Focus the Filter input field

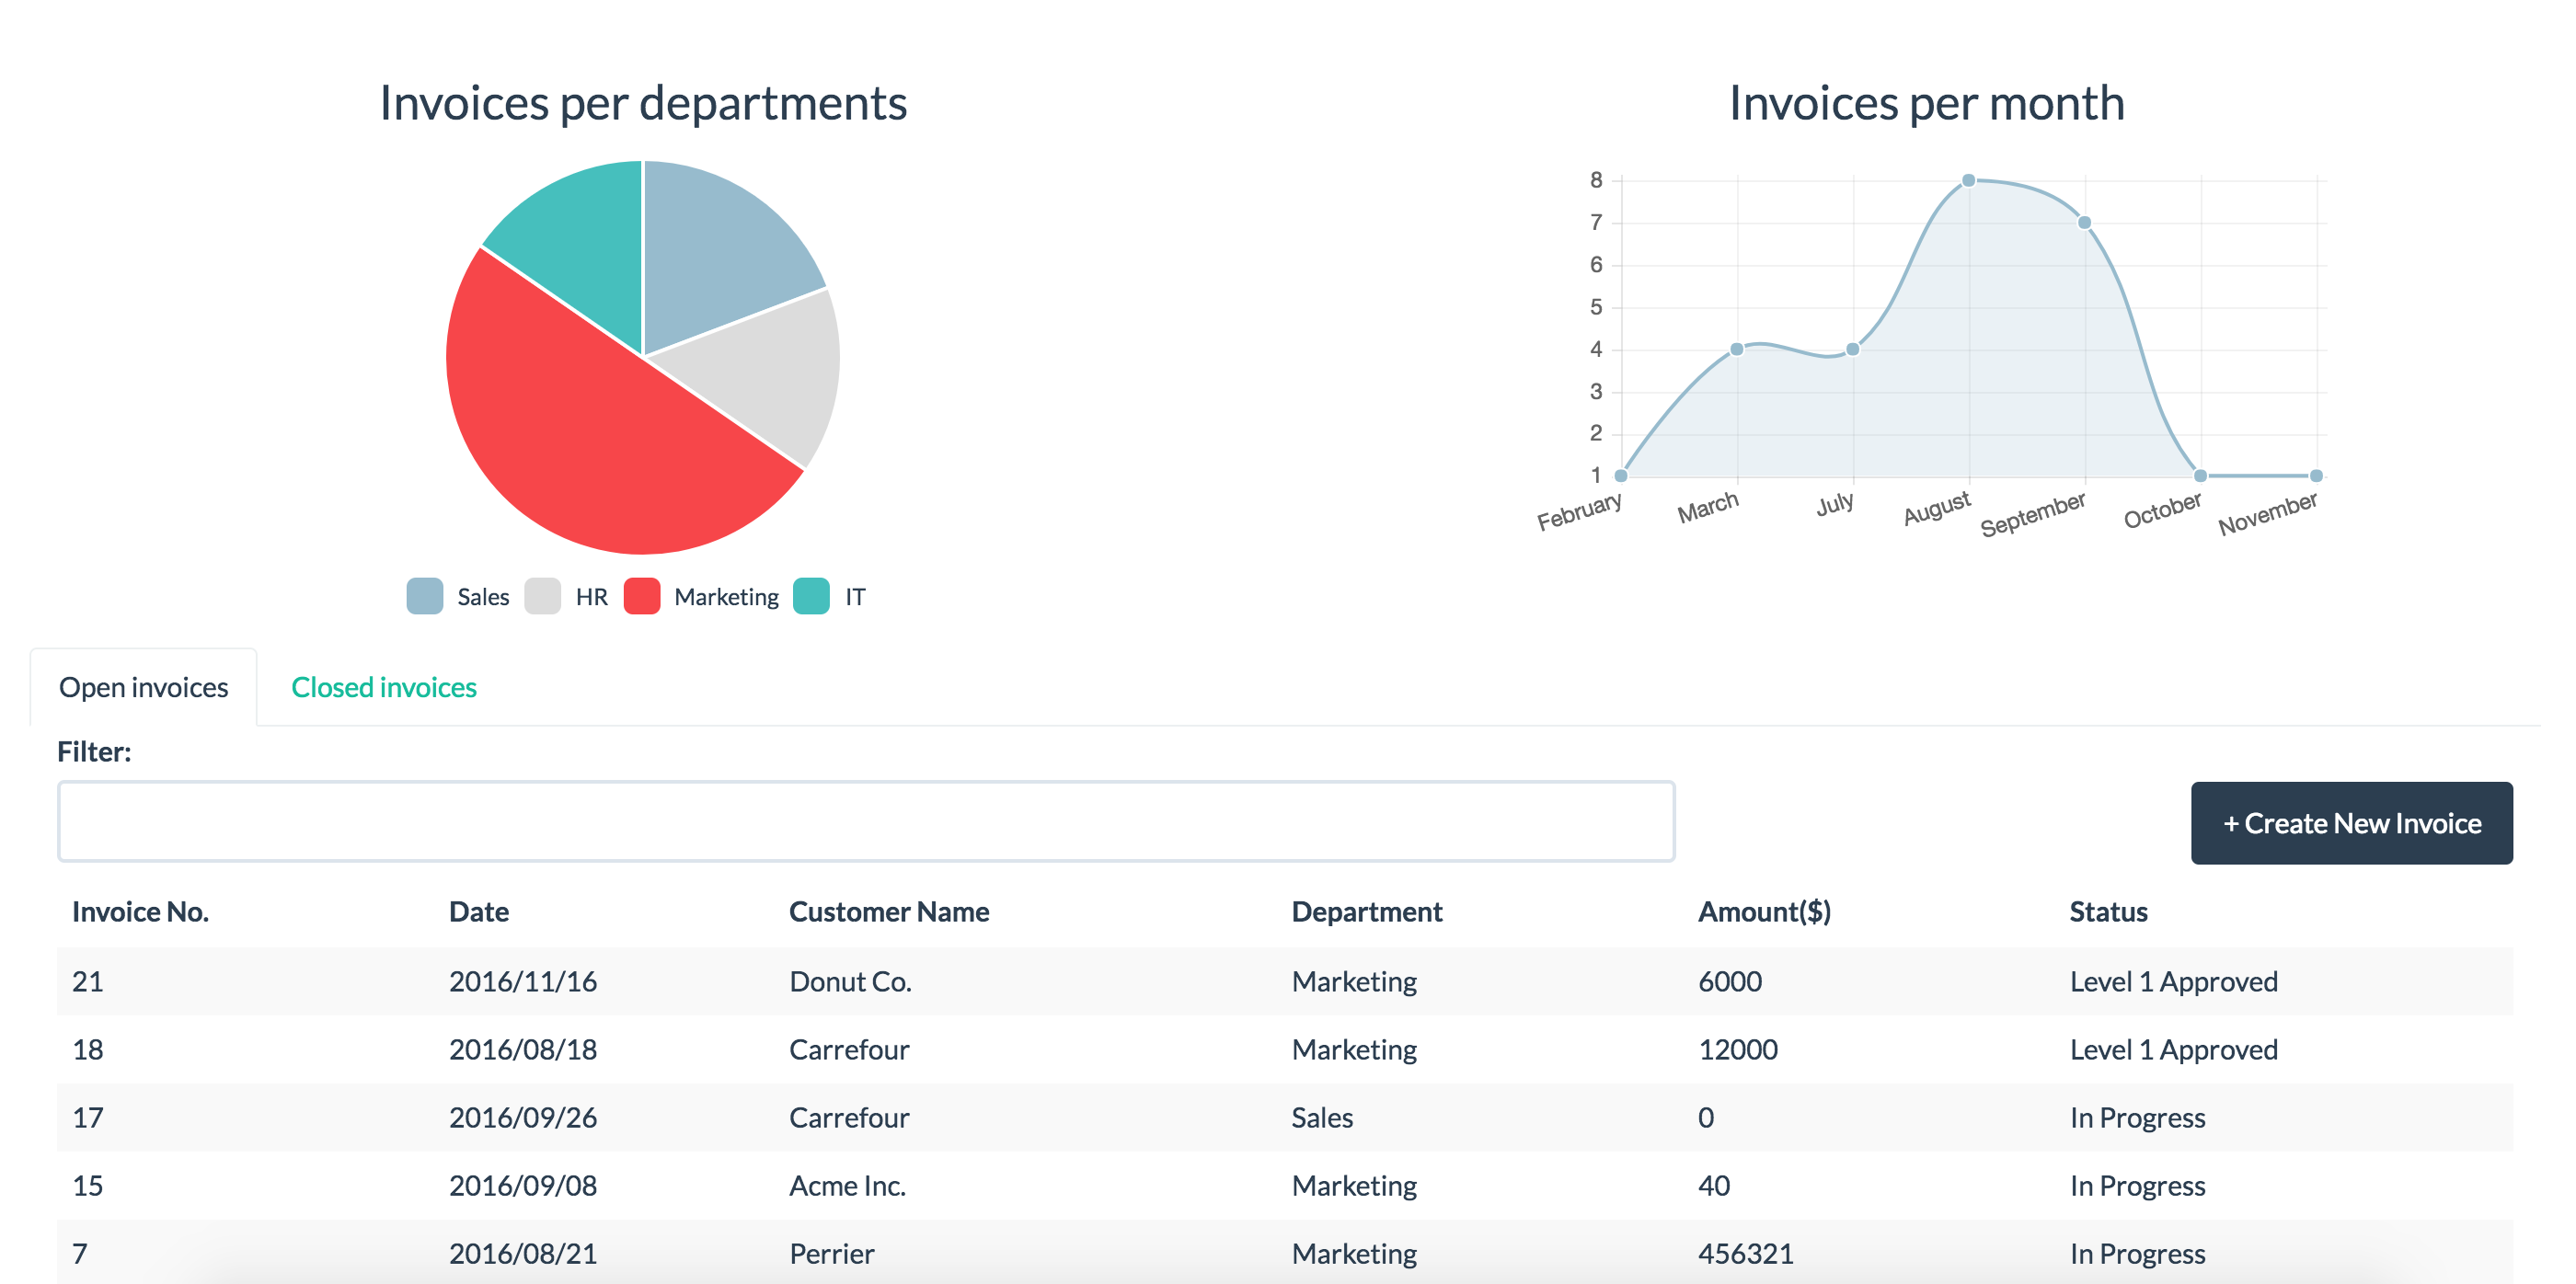pyautogui.click(x=866, y=822)
